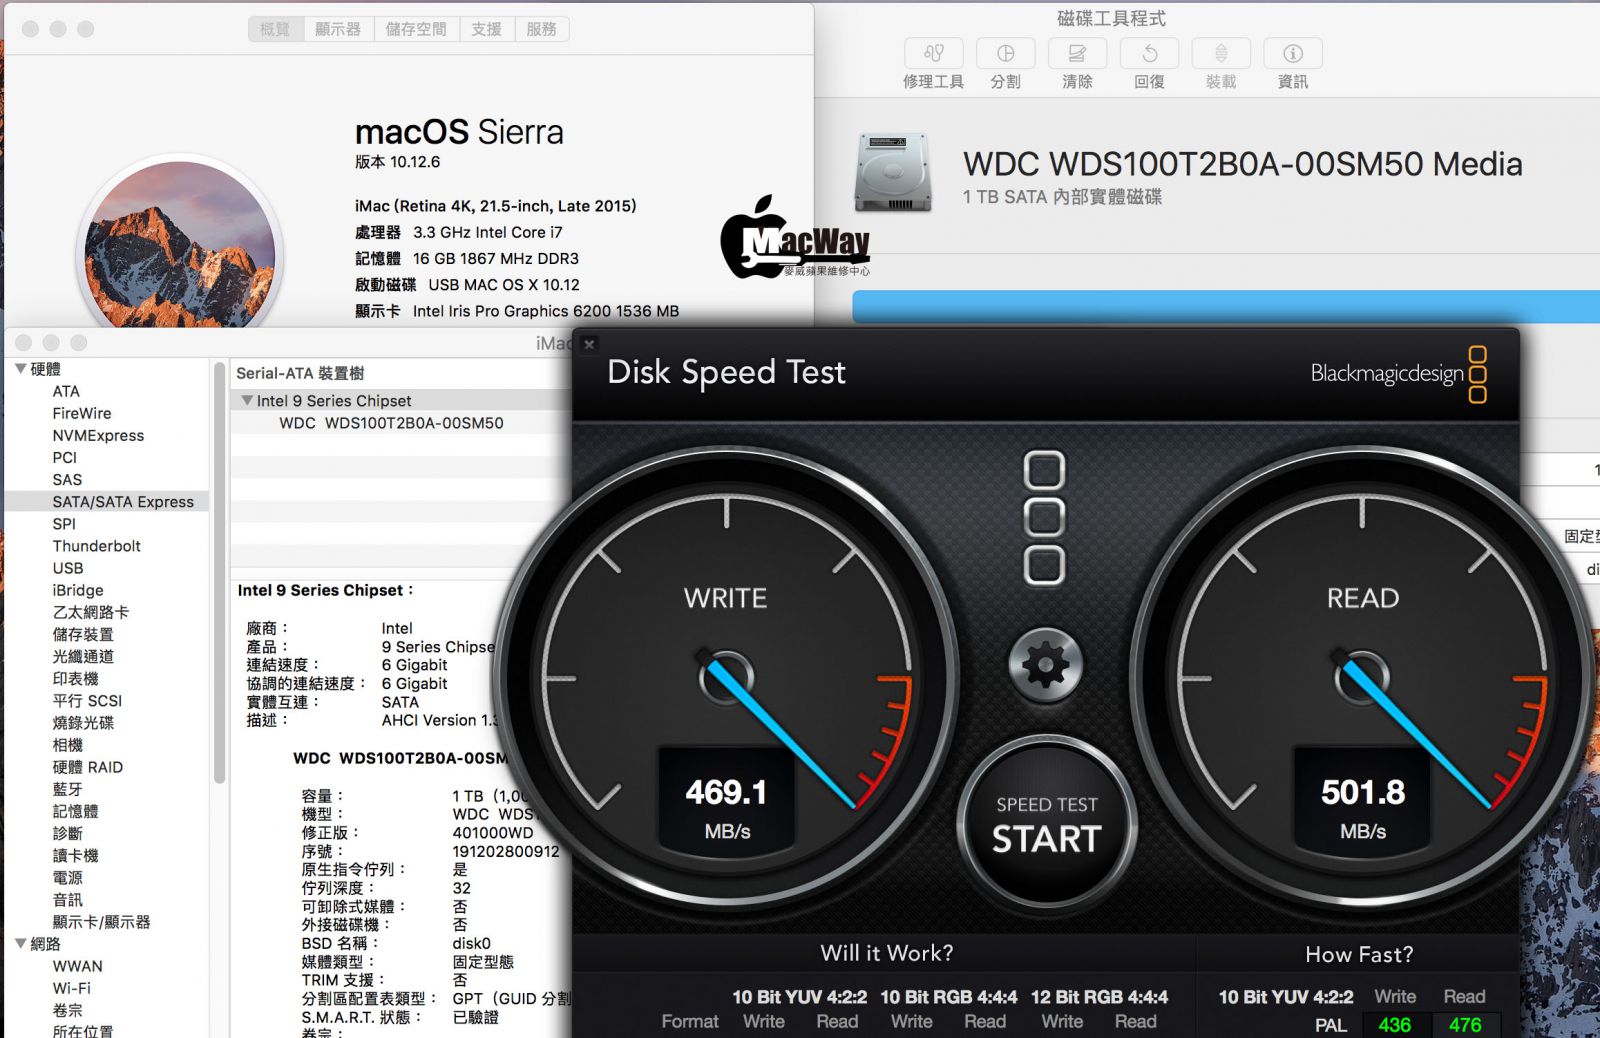This screenshot has height=1038, width=1600.
Task: Select SPI in the hardware list
Action: [x=64, y=523]
